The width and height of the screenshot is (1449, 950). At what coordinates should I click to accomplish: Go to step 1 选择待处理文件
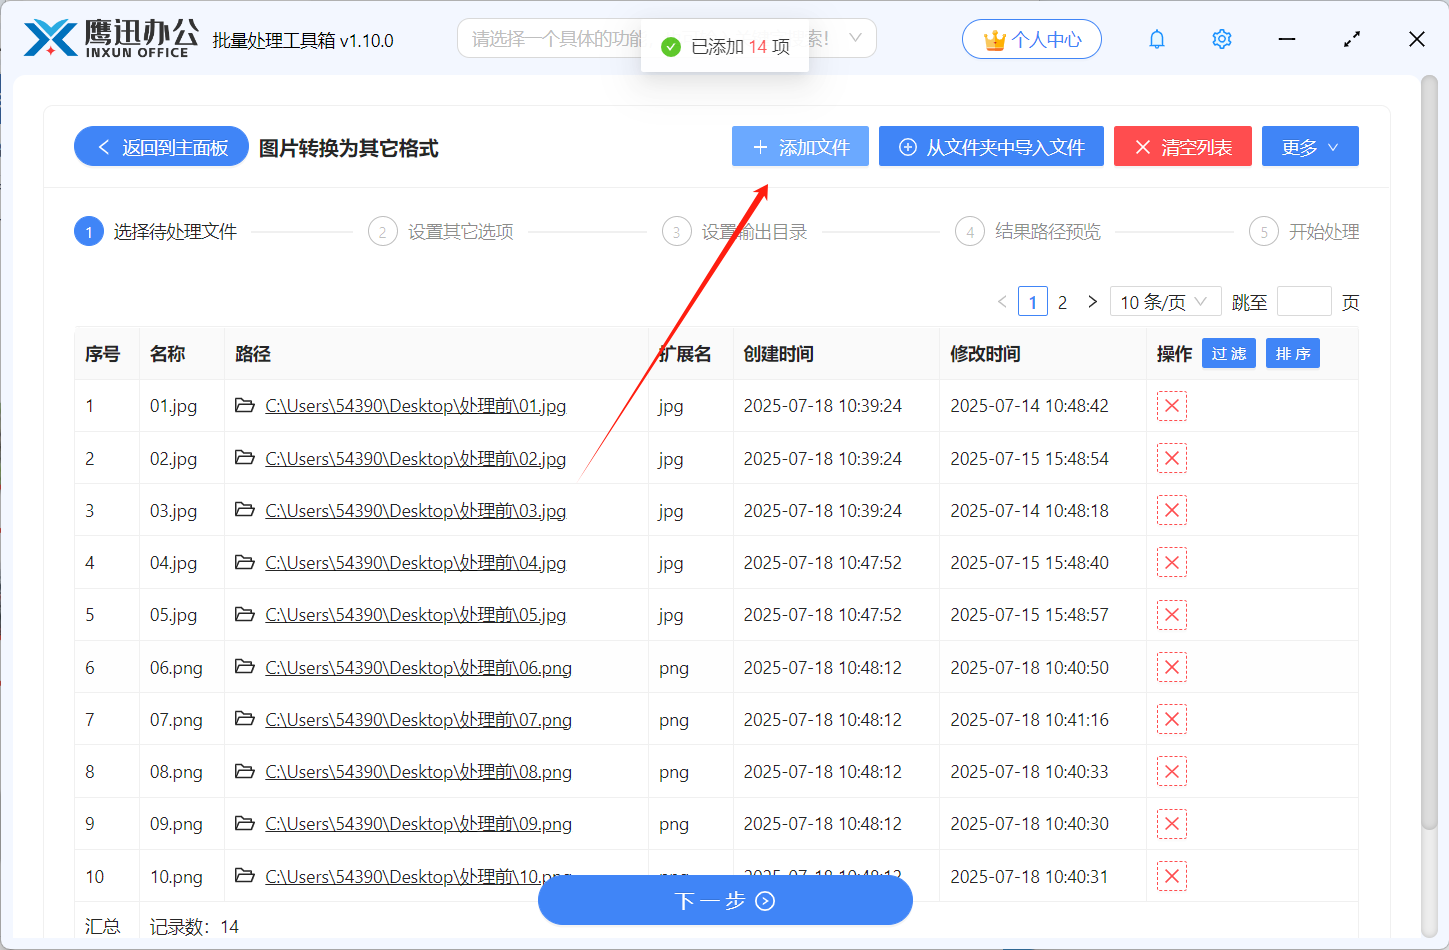click(x=156, y=232)
